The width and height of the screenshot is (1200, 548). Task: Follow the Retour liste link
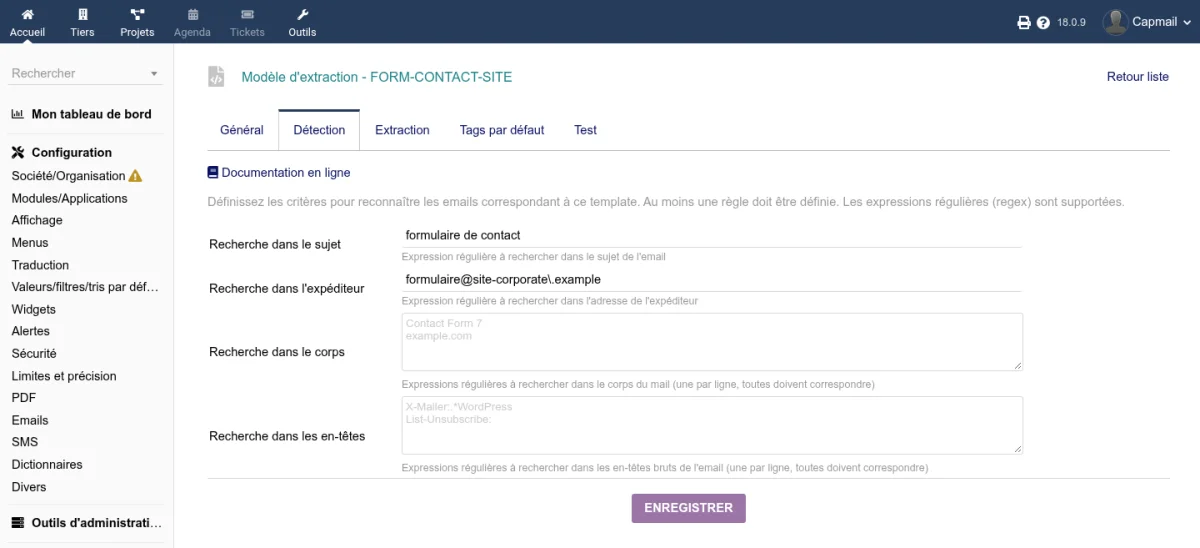(1138, 77)
